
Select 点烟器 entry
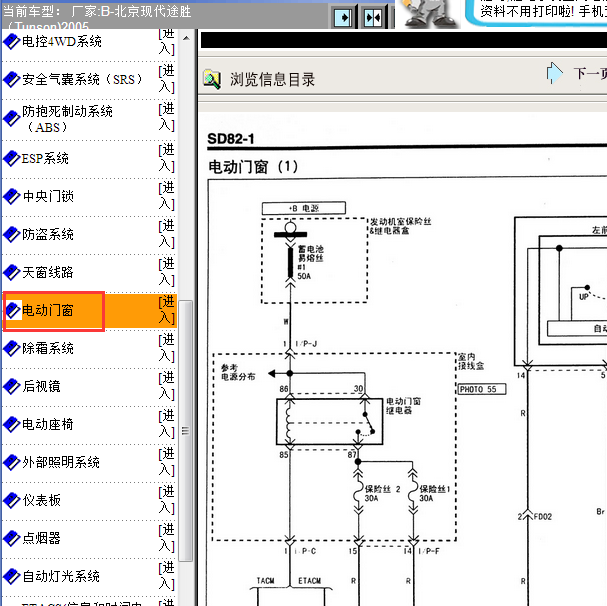[x=41, y=538]
